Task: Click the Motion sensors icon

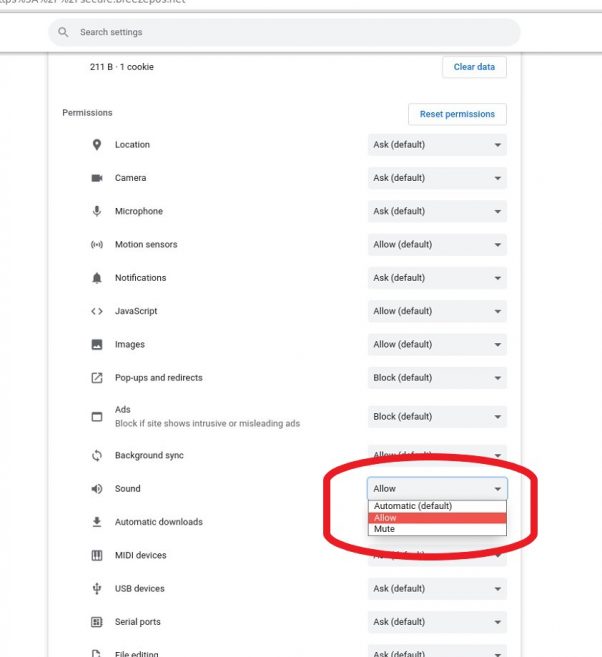Action: point(97,245)
